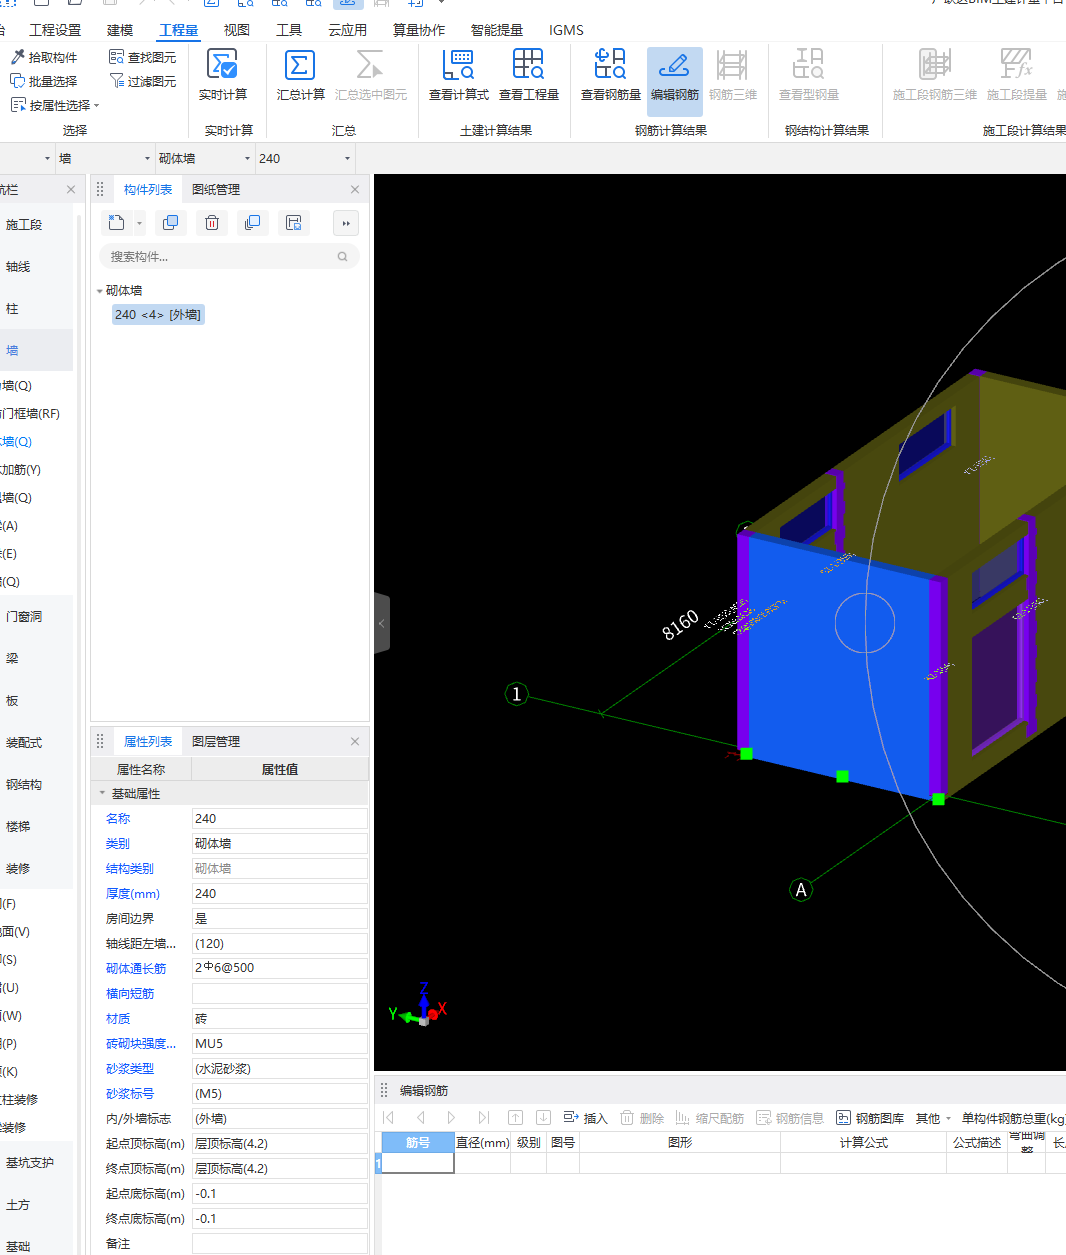This screenshot has width=1066, height=1255.
Task: Select 施工段 in the navigation sidebar
Action: [24, 225]
